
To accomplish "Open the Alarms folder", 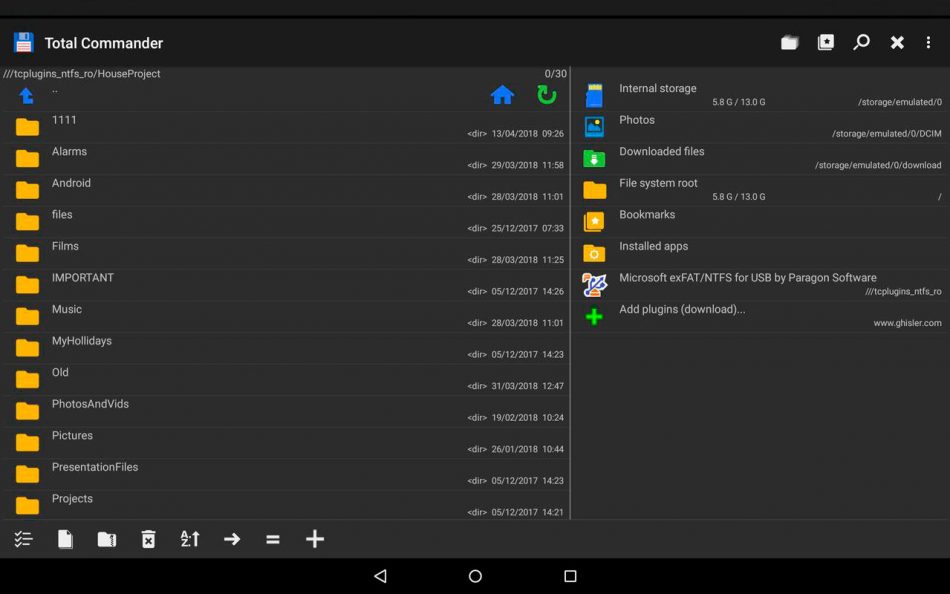I will (x=287, y=158).
